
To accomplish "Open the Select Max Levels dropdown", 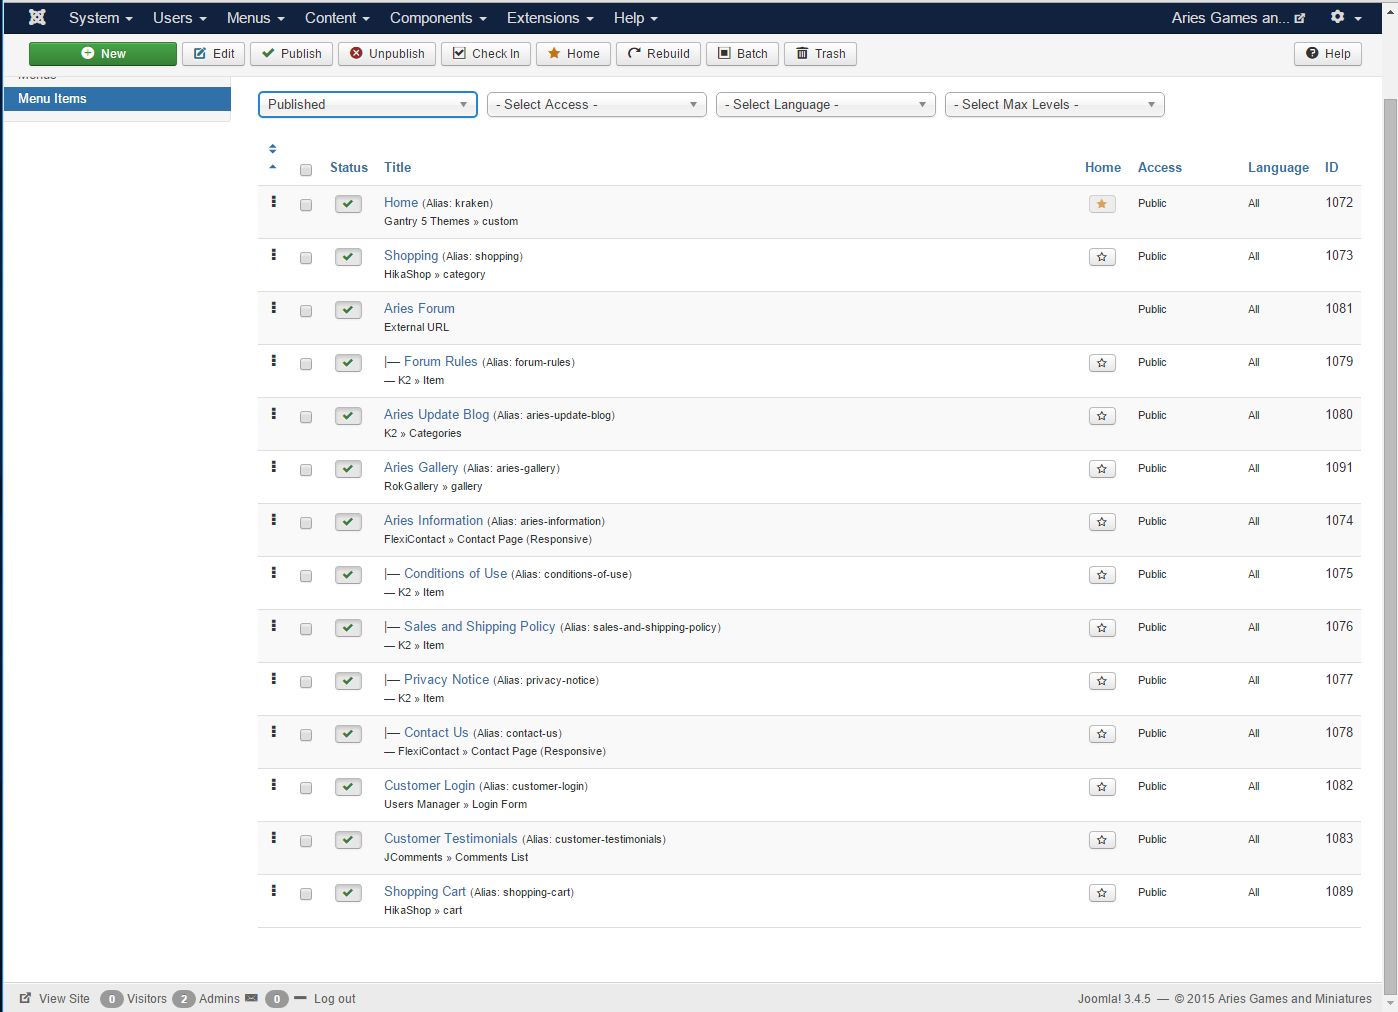I will point(1055,105).
